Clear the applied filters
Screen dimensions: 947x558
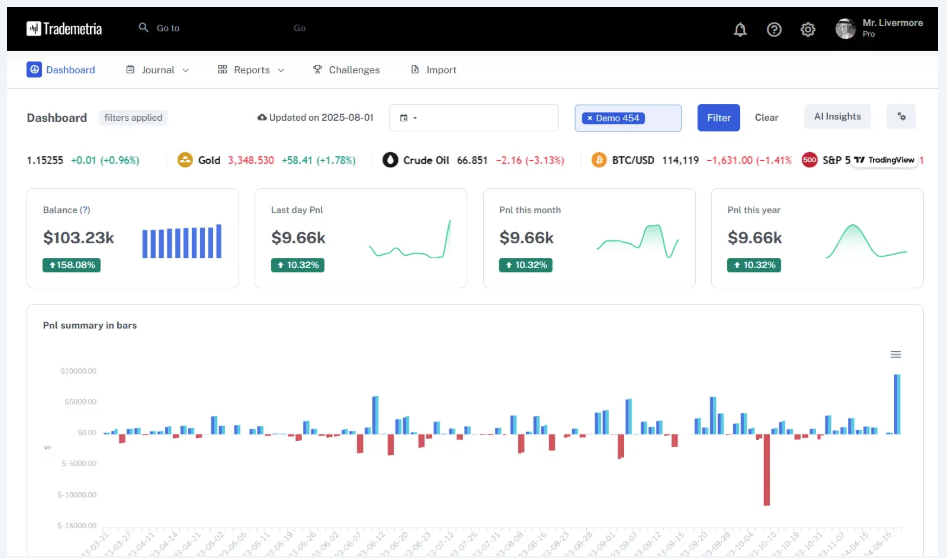pyautogui.click(x=766, y=118)
